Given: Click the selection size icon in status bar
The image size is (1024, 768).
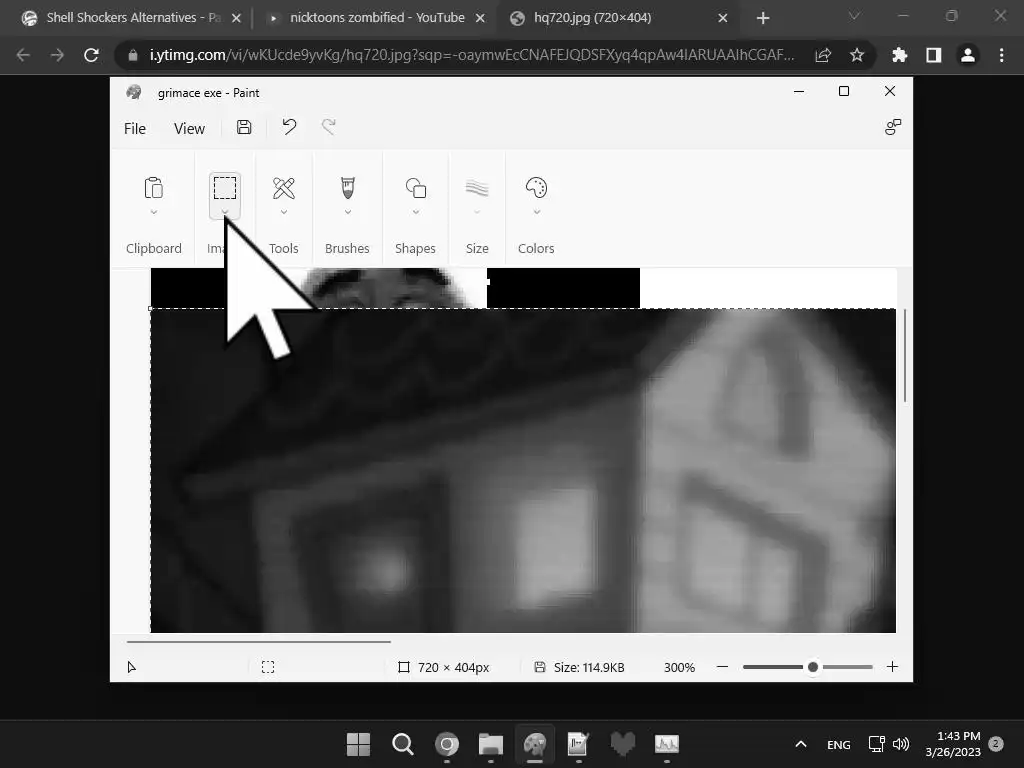Looking at the screenshot, I should pyautogui.click(x=268, y=667).
